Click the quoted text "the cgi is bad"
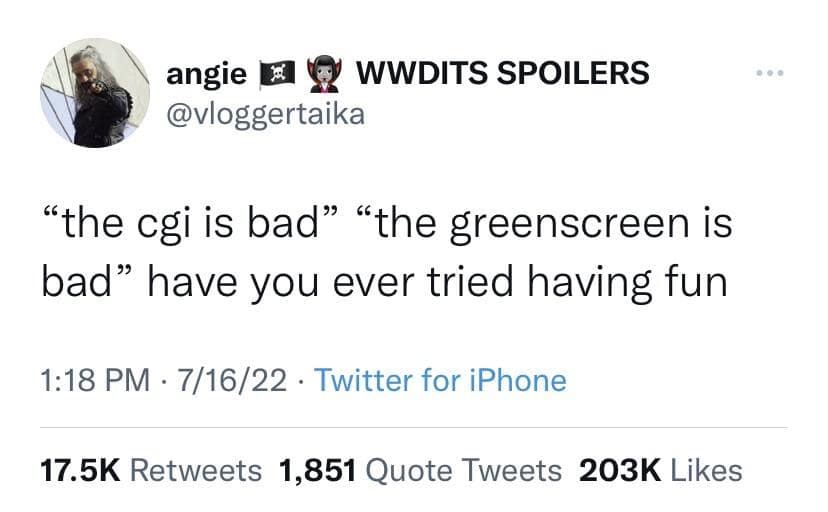Screen dimensions: 828x512 (x=190, y=224)
